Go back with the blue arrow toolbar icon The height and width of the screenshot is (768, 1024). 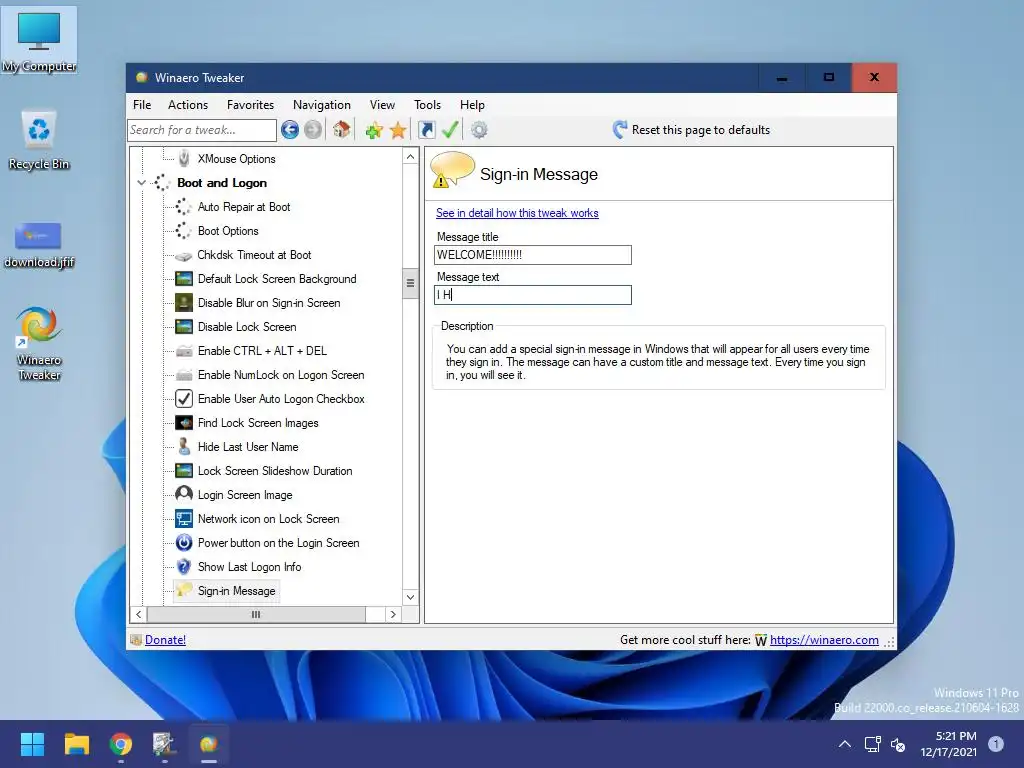[x=290, y=130]
